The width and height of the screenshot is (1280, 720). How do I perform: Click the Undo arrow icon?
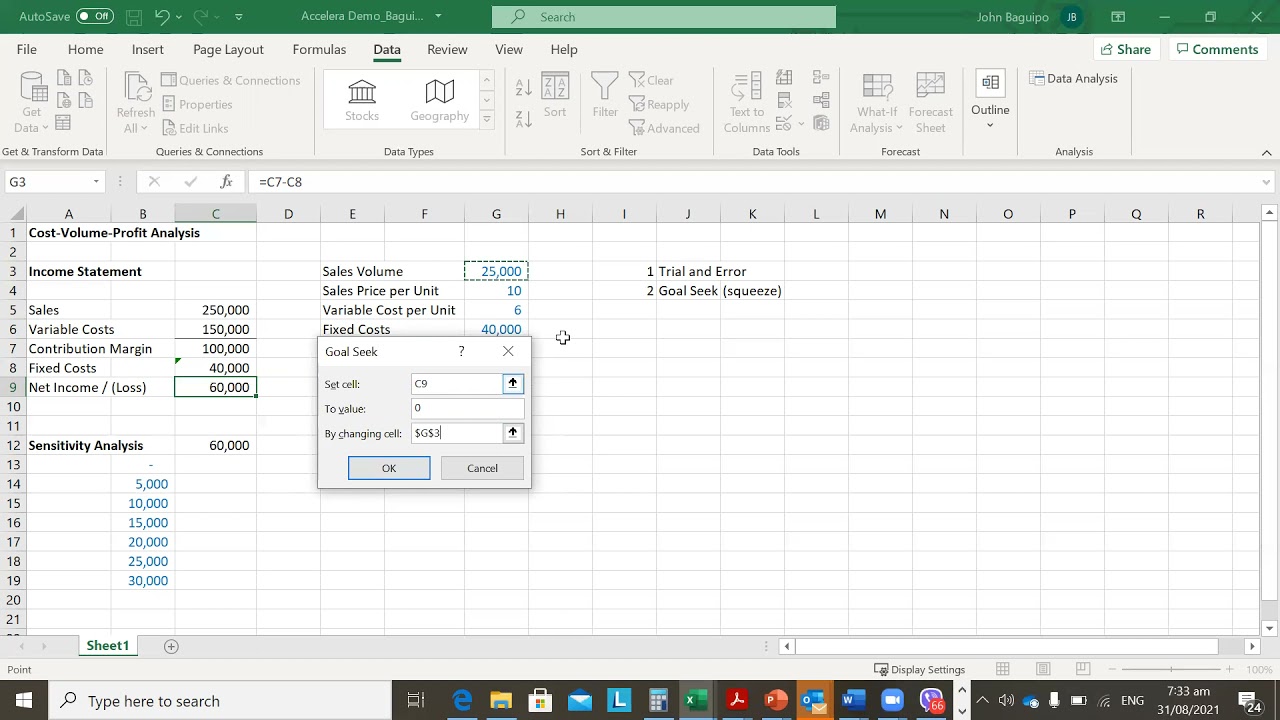click(x=162, y=17)
